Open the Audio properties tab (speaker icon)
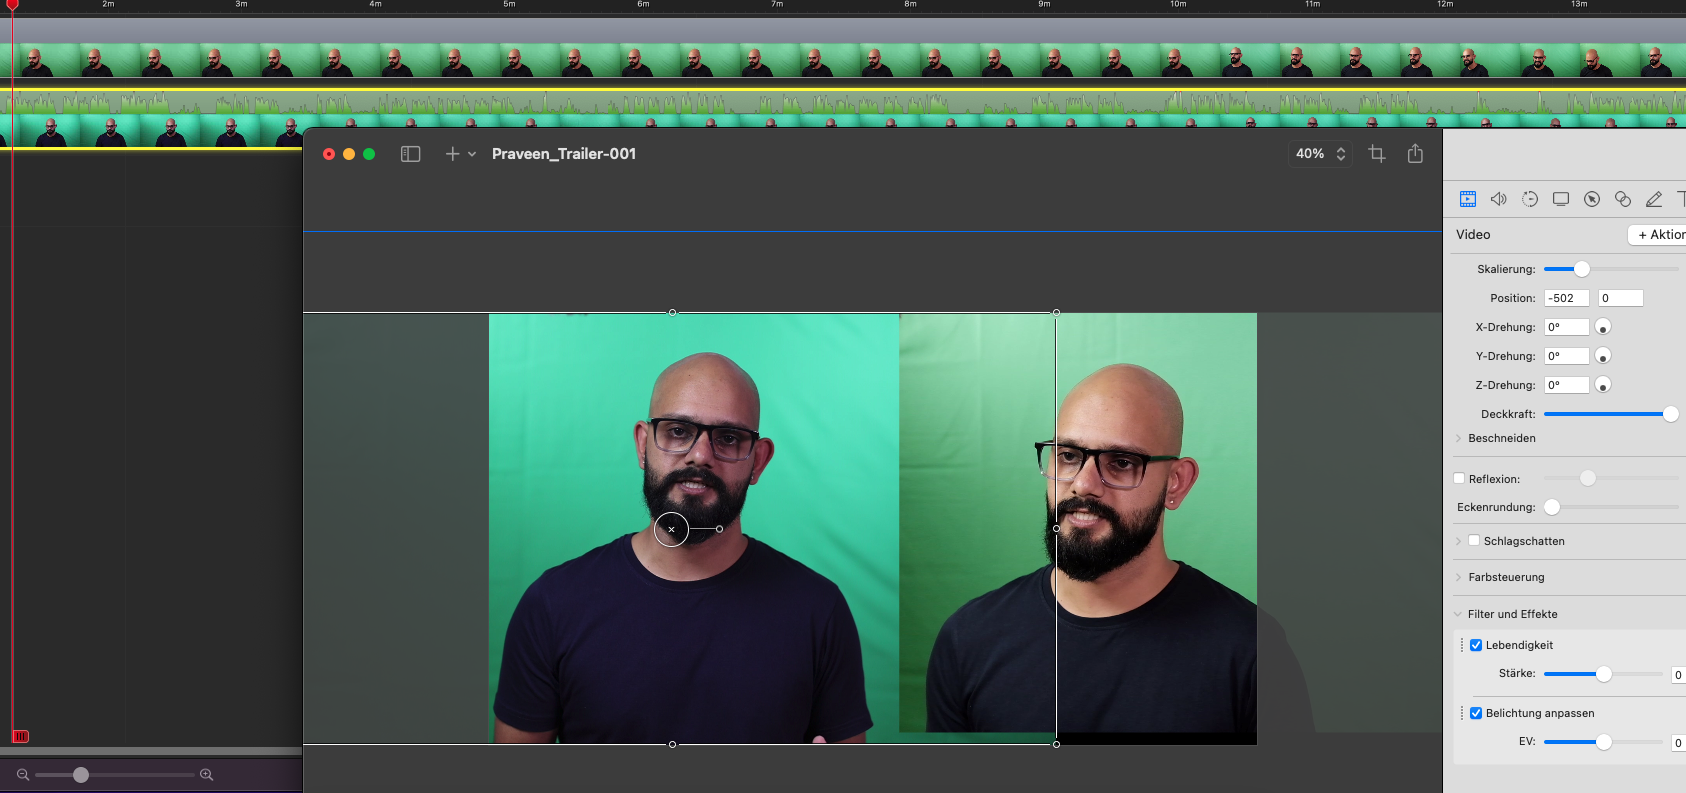Image resolution: width=1686 pixels, height=793 pixels. [x=1498, y=199]
